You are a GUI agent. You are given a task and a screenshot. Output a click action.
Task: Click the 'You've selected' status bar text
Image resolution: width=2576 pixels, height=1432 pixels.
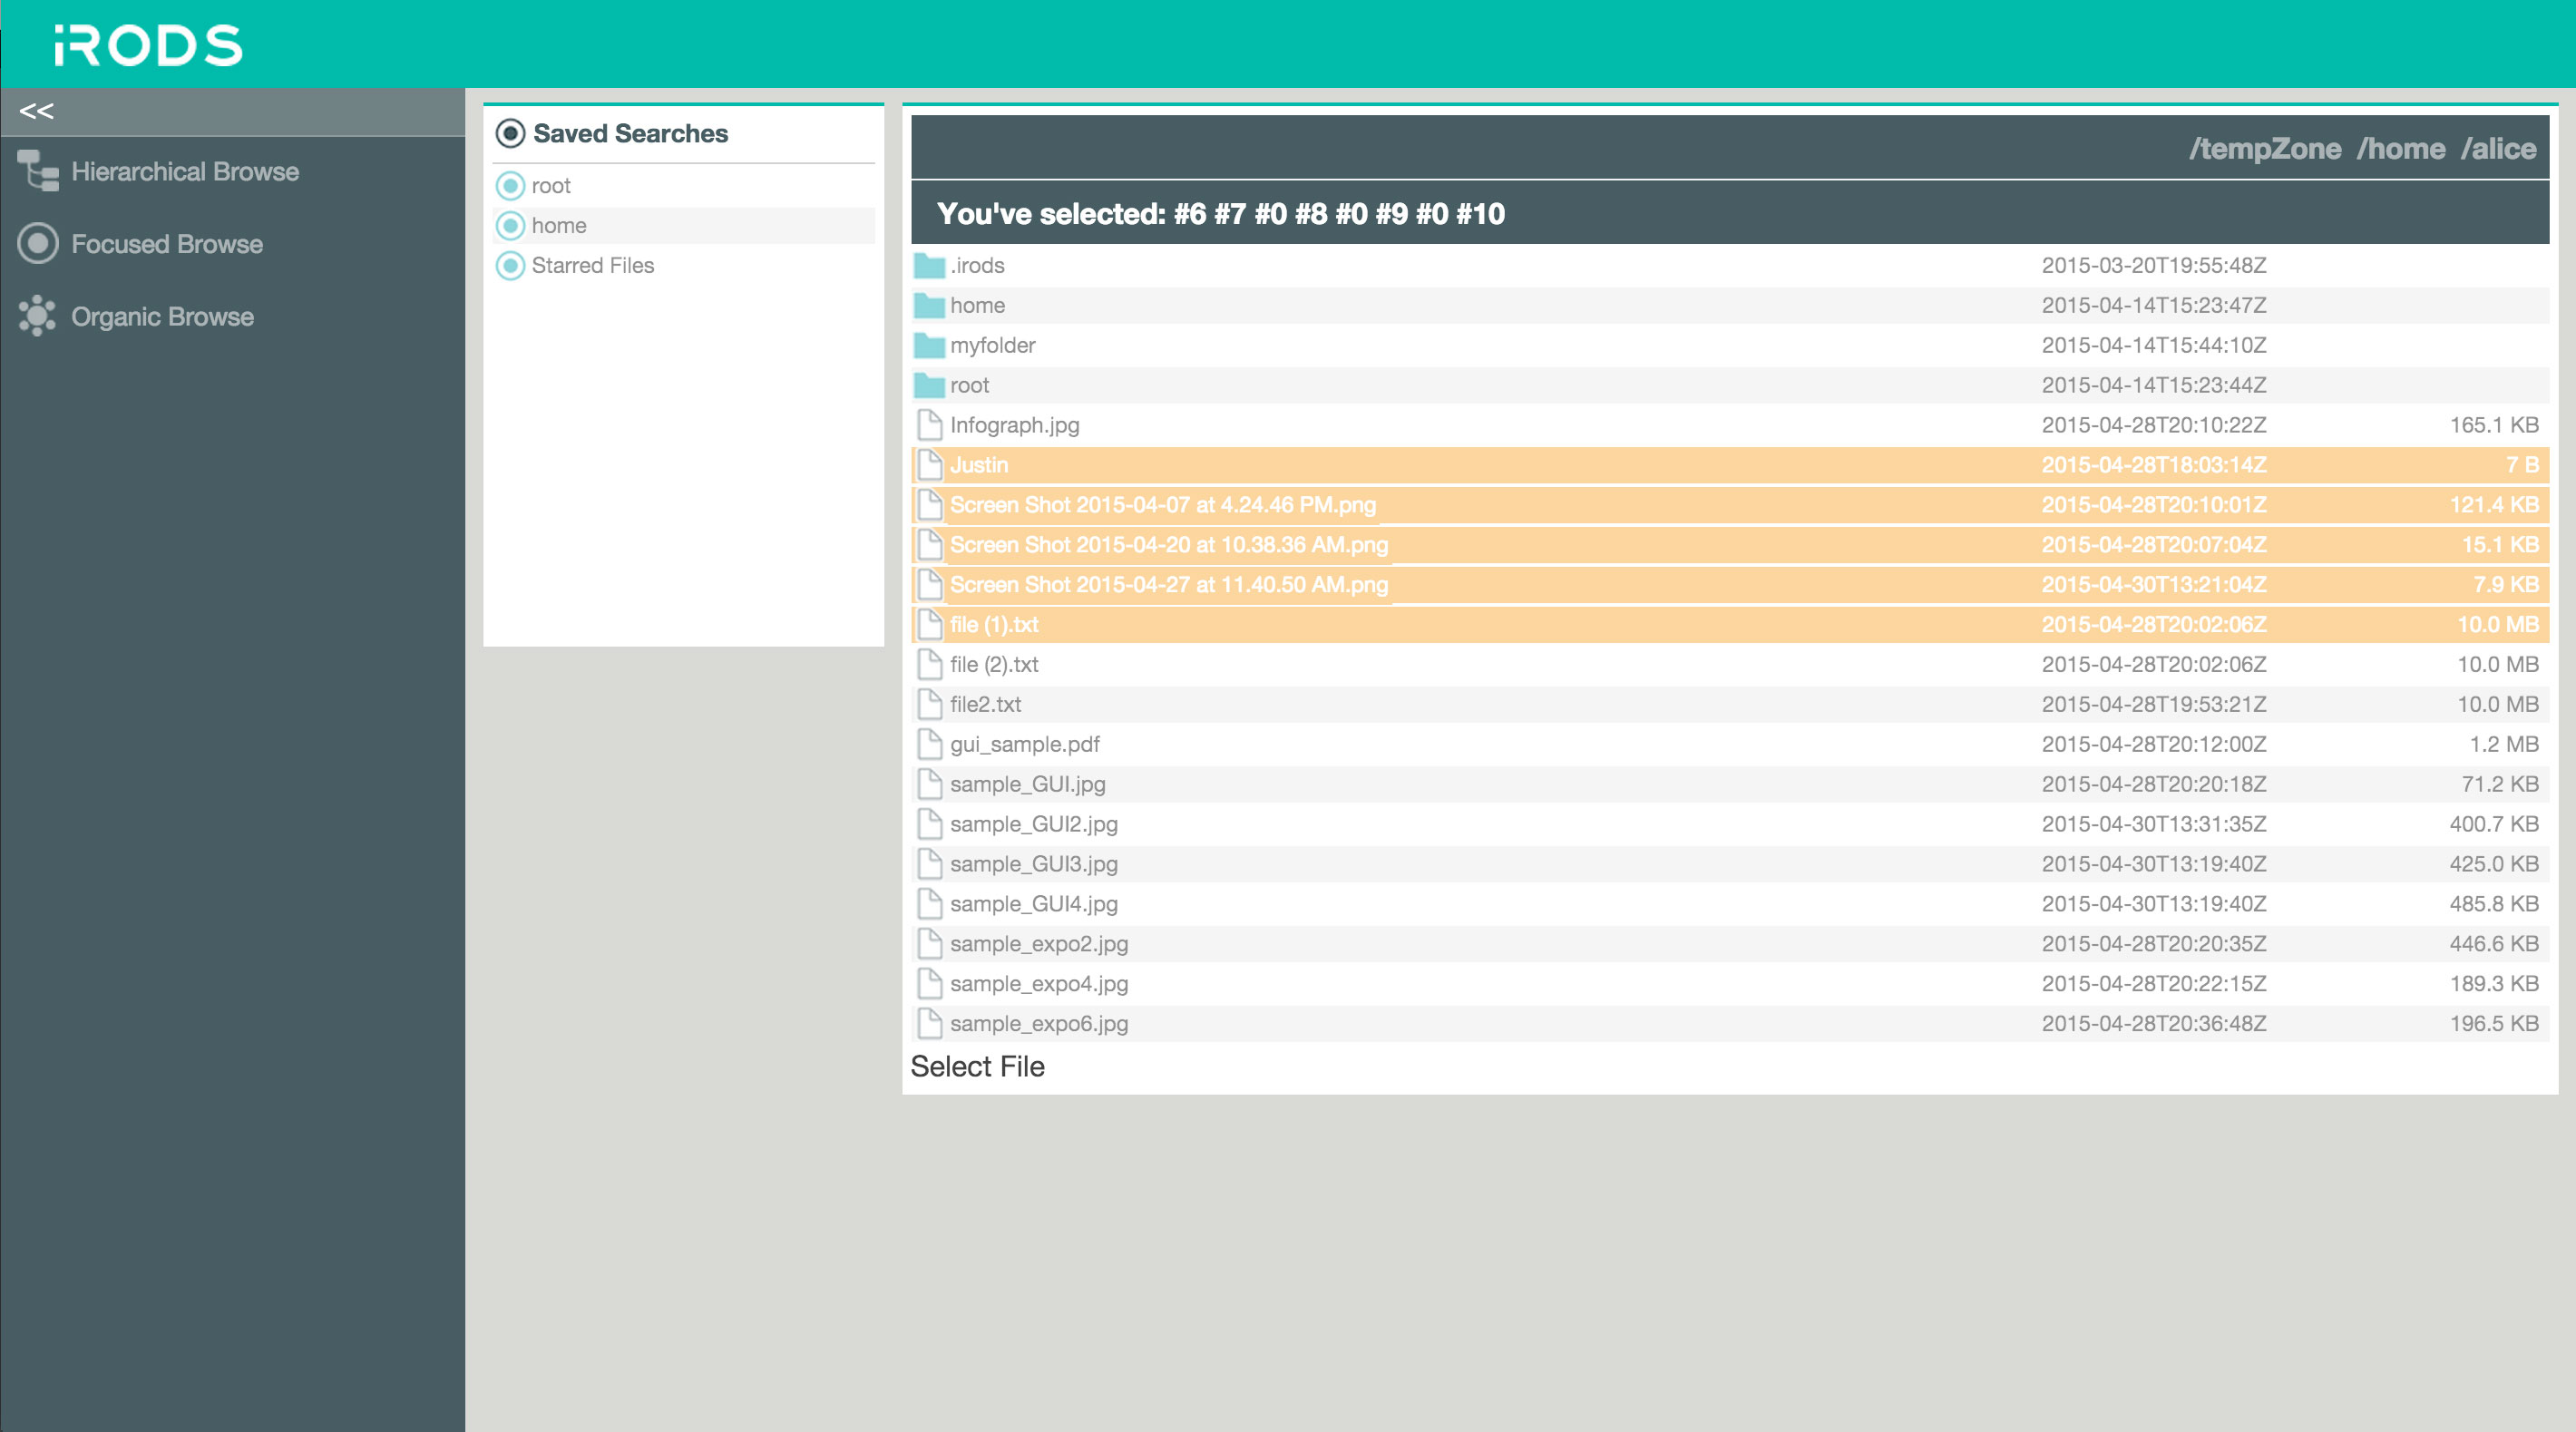point(1220,214)
